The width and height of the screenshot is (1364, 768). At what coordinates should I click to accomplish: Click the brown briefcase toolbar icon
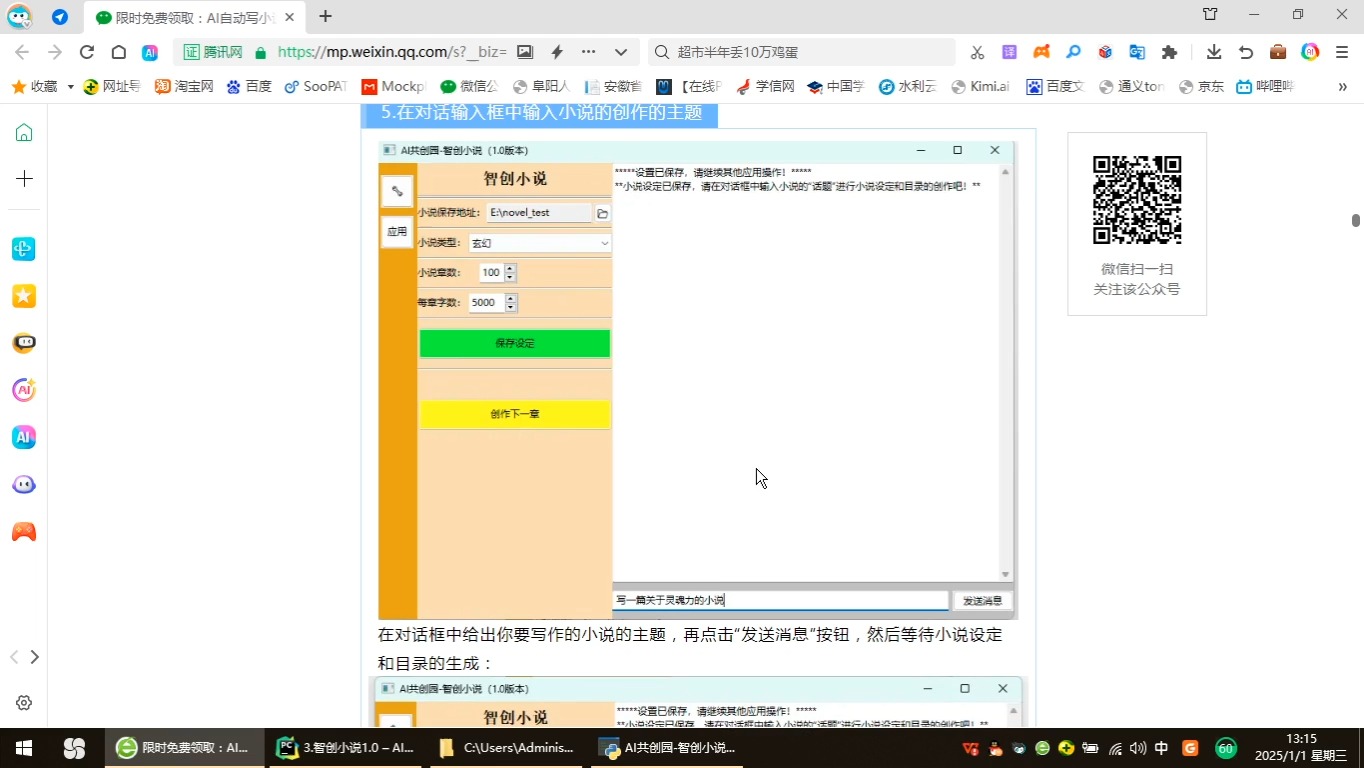1278,52
